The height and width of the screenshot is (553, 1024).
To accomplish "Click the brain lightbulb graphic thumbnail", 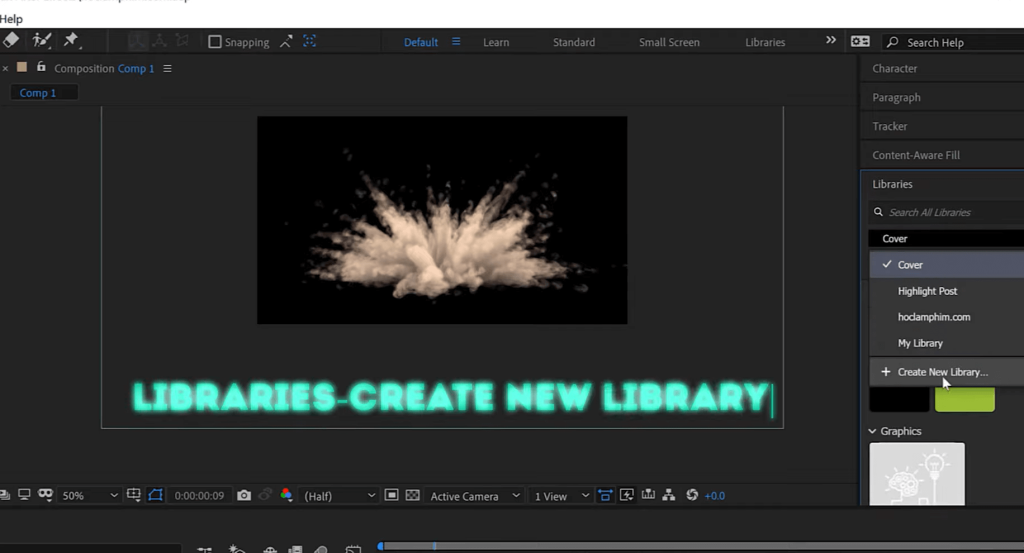I will (x=917, y=474).
